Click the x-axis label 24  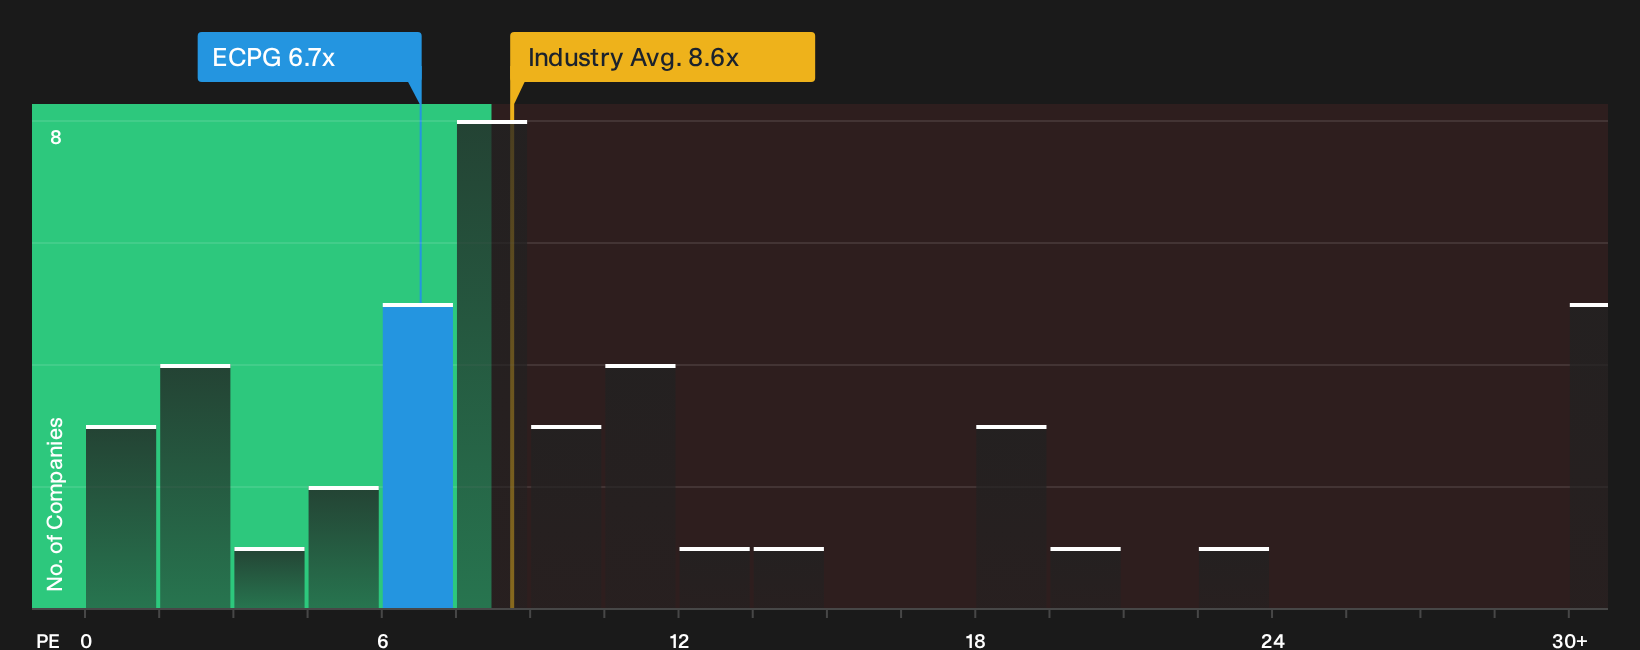1272,640
